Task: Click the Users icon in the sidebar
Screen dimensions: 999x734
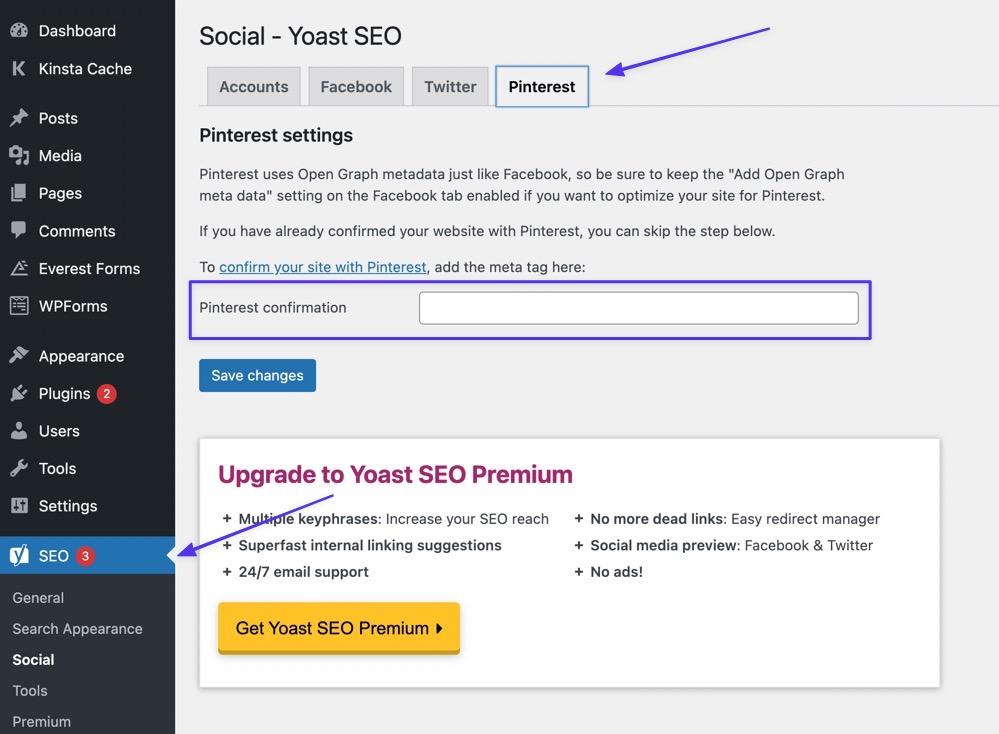Action: pyautogui.click(x=20, y=430)
